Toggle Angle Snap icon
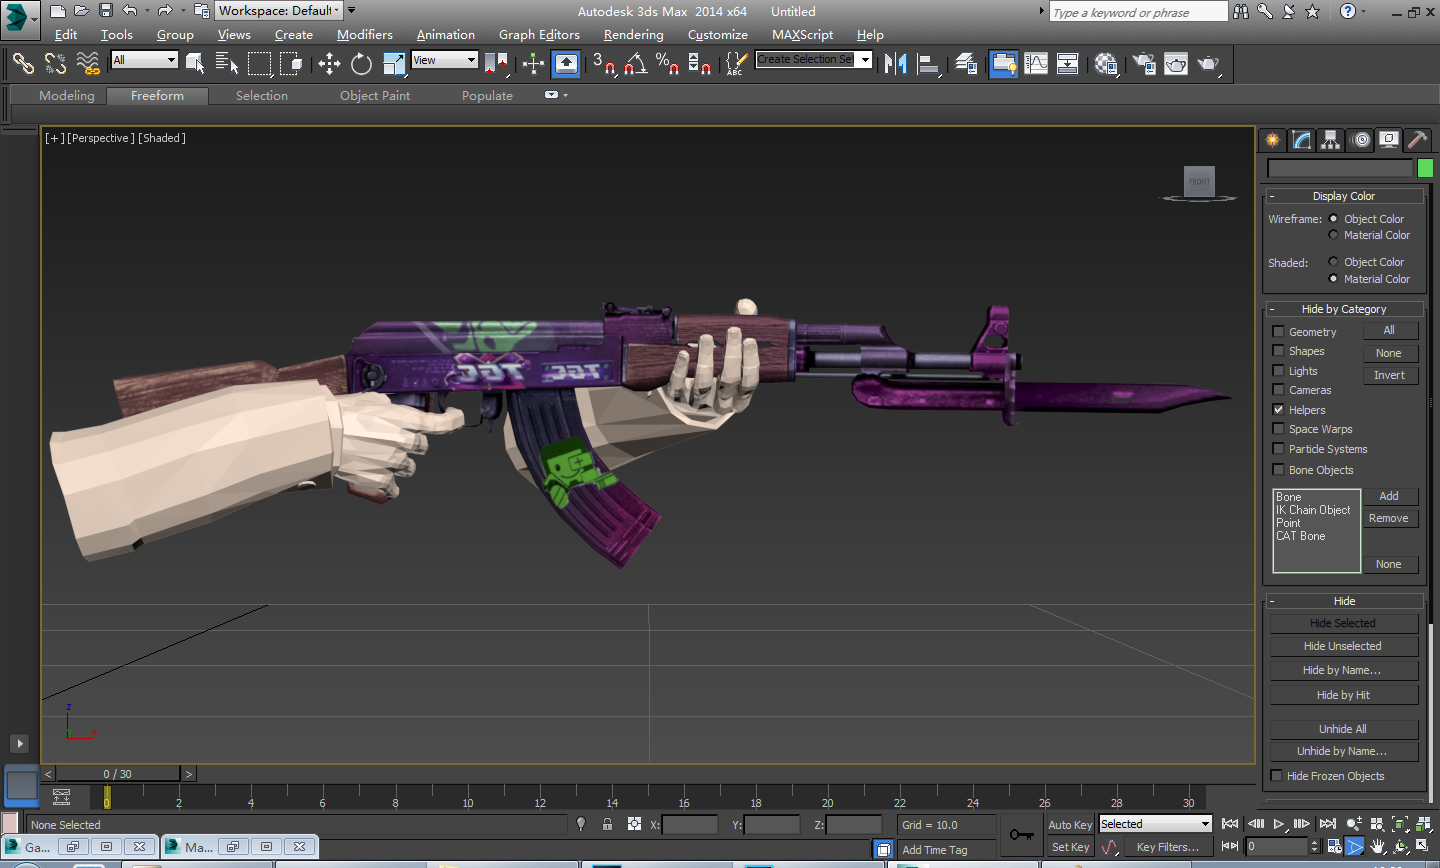1440x868 pixels. (636, 64)
